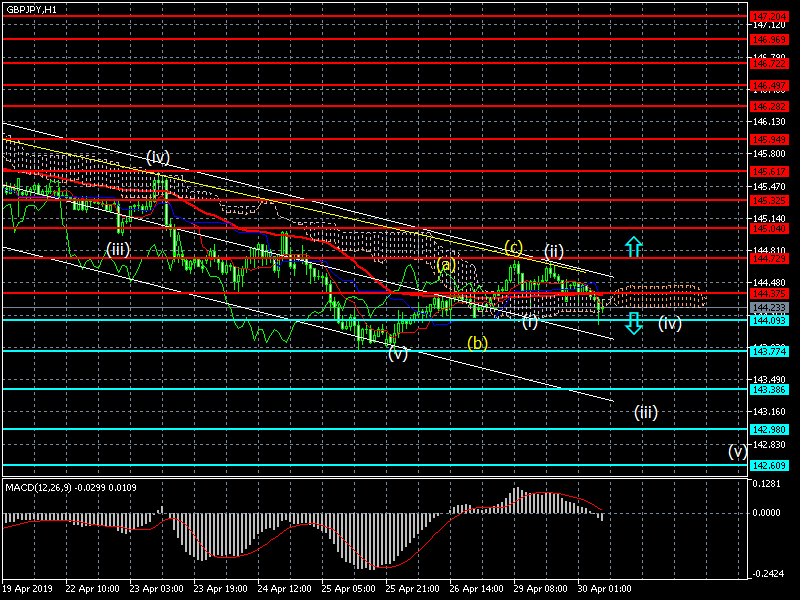
Task: Click the -0.2424 MACD scale value
Action: pos(766,573)
